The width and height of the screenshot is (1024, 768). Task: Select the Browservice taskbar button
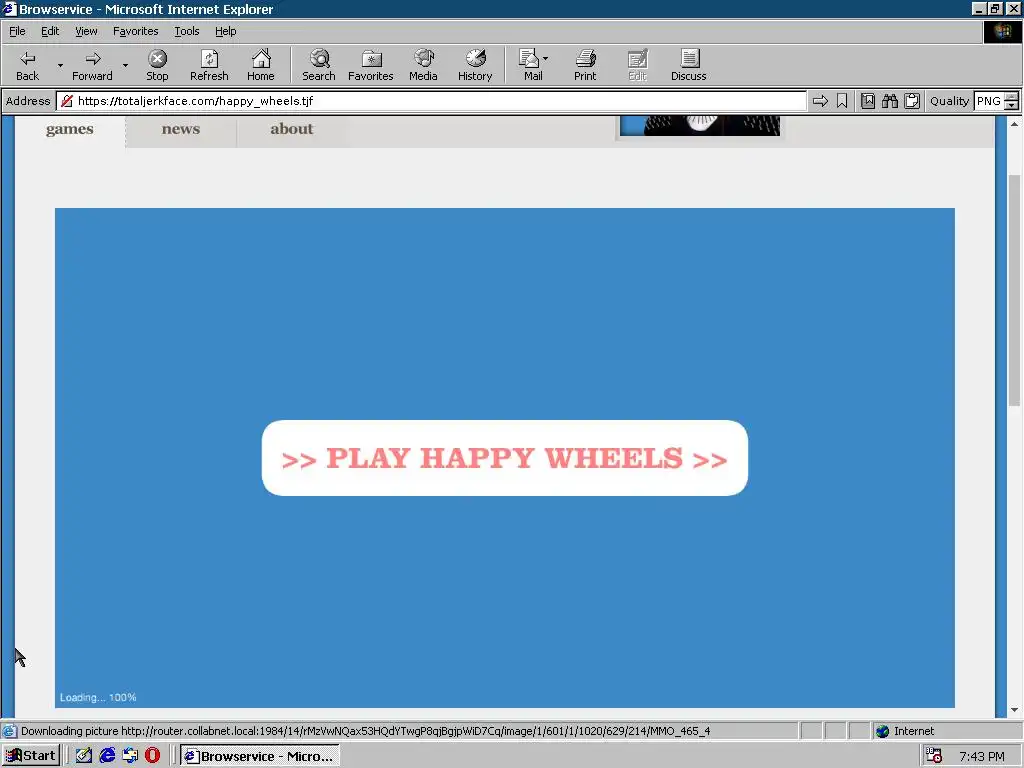(260, 756)
